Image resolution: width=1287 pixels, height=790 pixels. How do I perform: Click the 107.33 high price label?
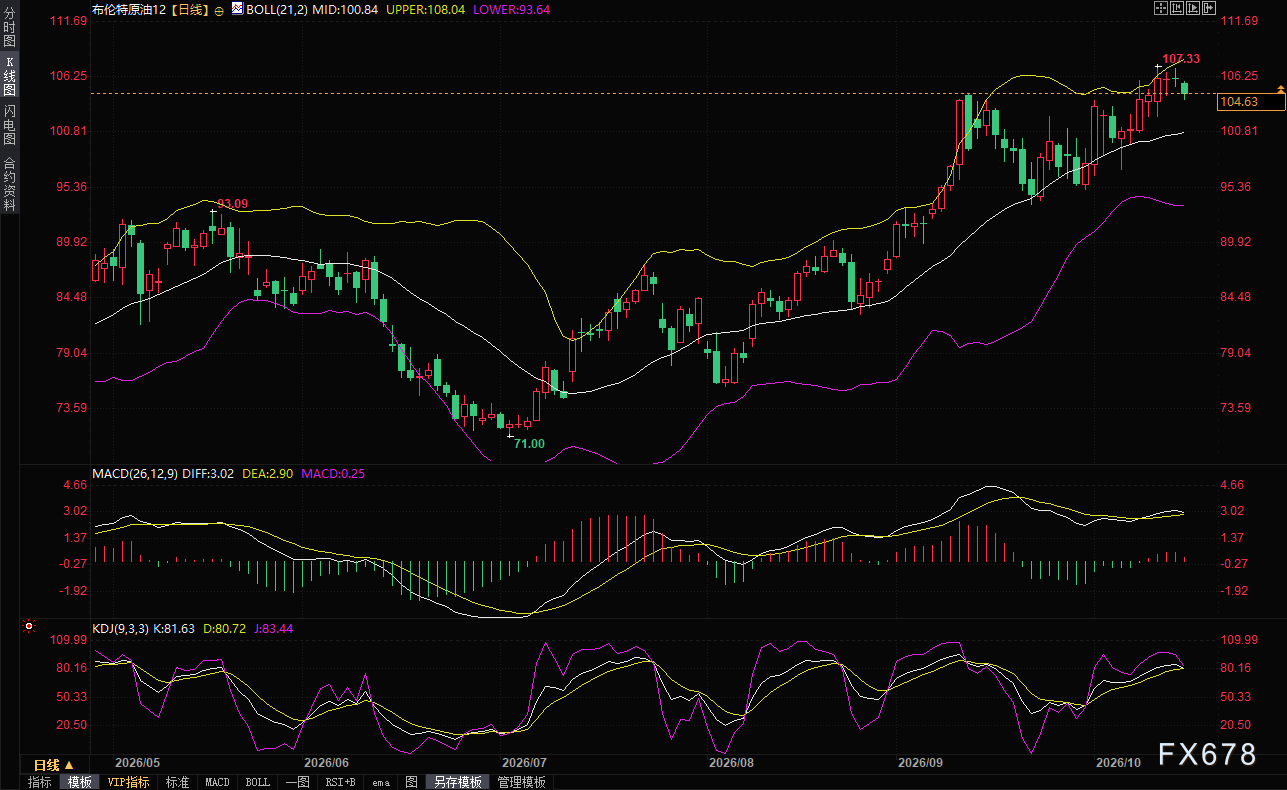coord(1181,60)
